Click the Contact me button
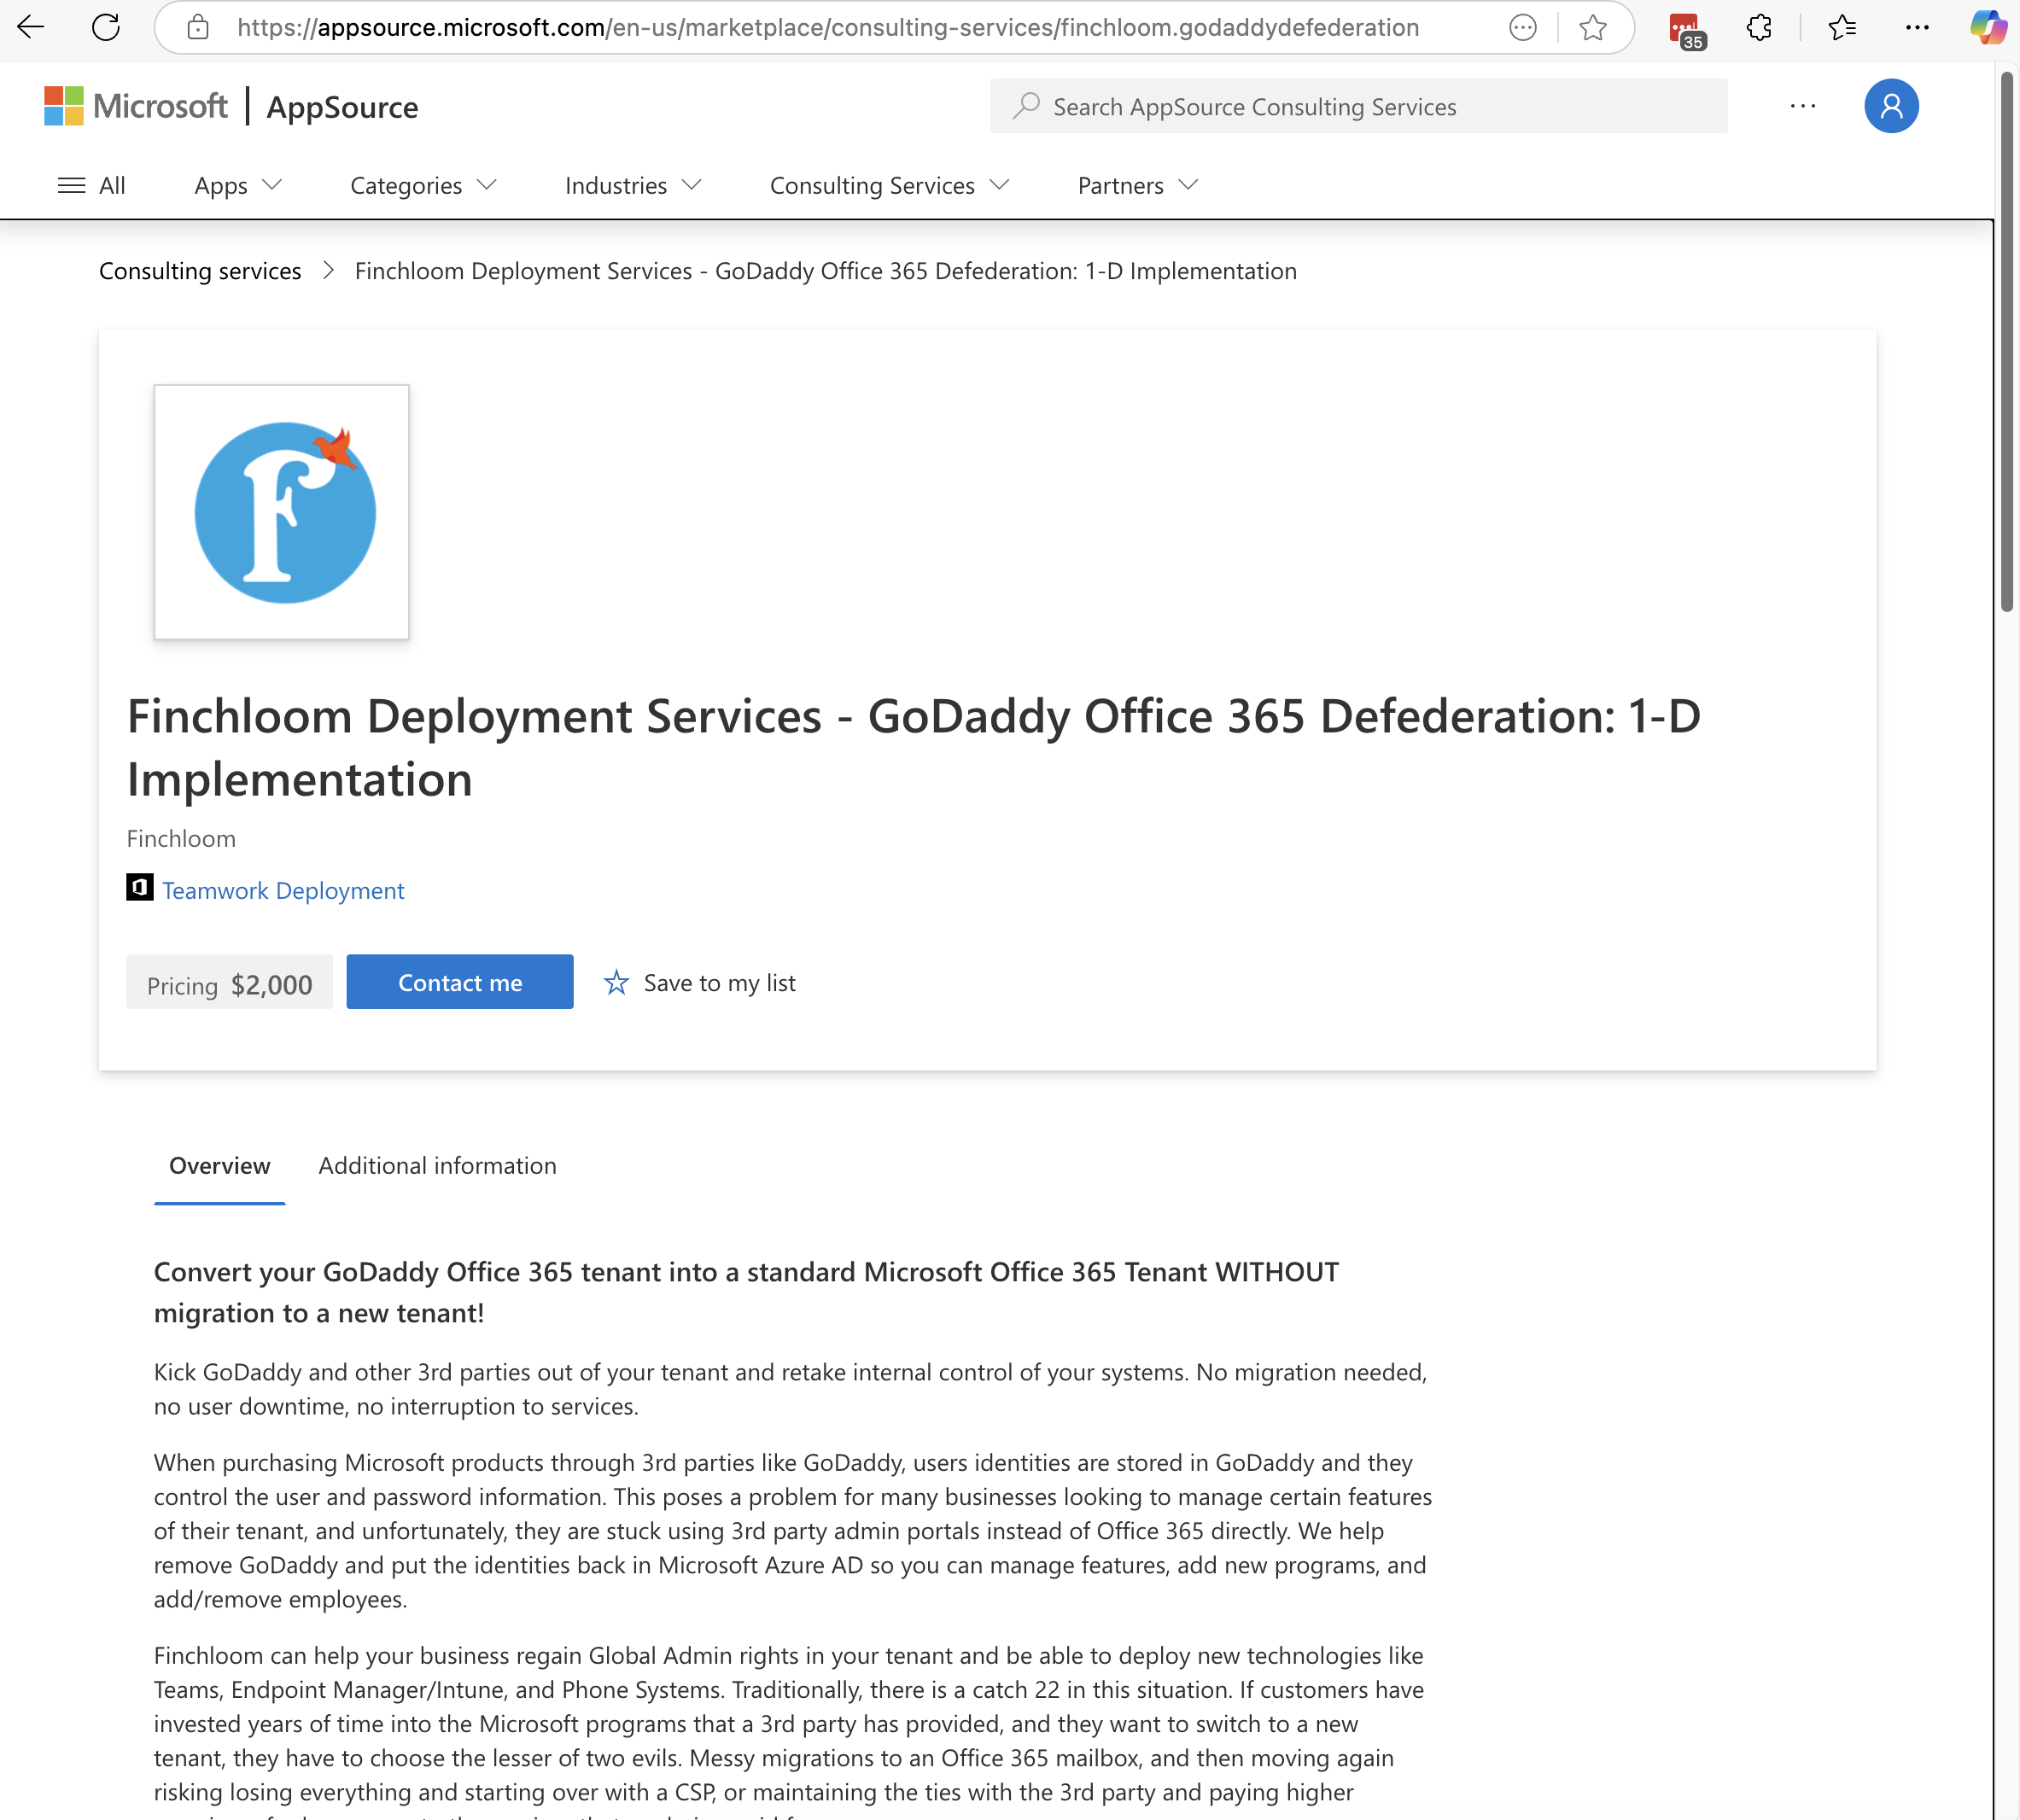Screen dimensions: 2020x1820 (460, 982)
